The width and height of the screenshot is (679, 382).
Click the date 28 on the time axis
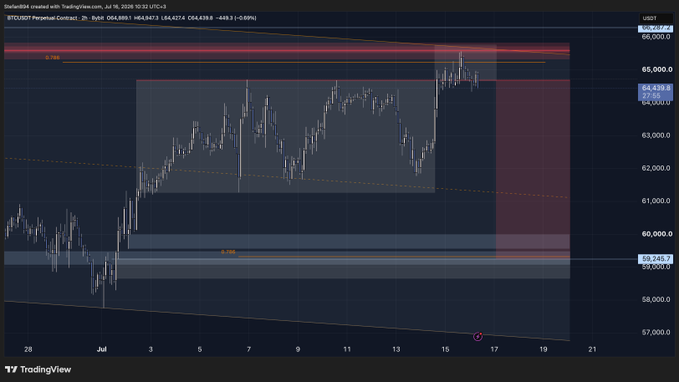tap(28, 349)
